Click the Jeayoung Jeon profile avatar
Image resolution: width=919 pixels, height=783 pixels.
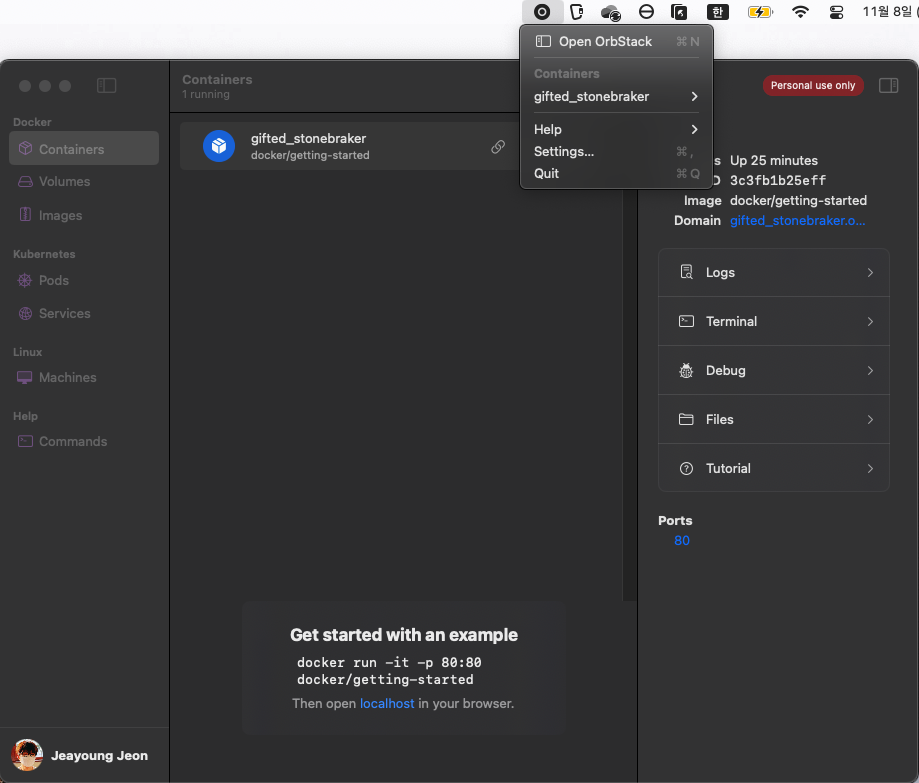pos(27,755)
